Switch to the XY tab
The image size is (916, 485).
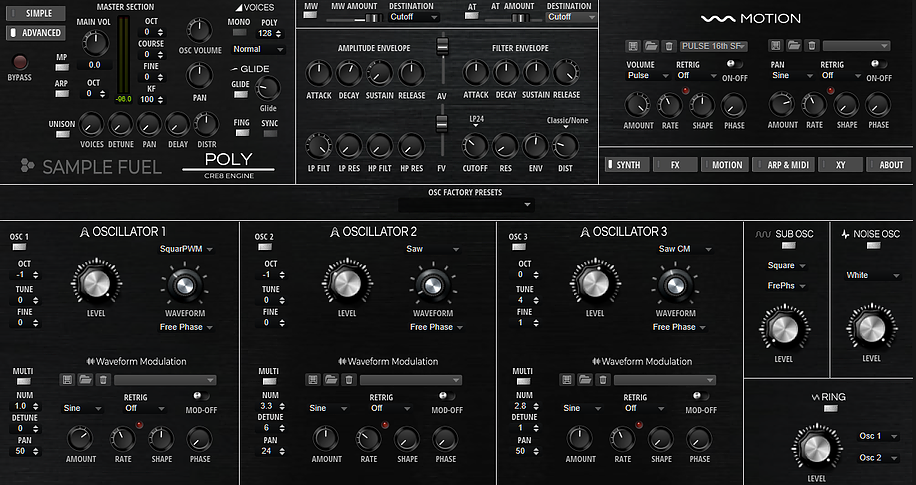point(840,165)
